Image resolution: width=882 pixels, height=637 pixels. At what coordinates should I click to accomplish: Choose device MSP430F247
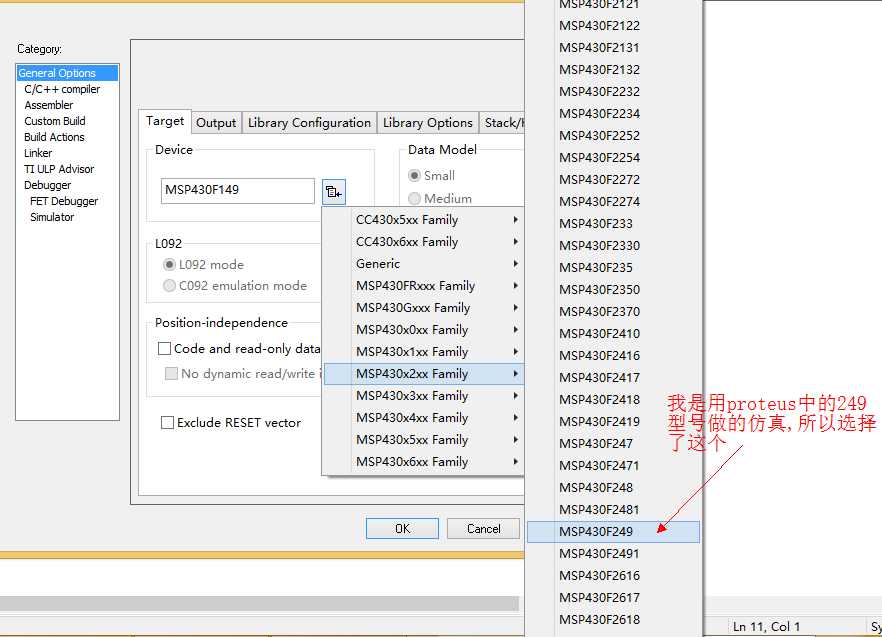pyautogui.click(x=613, y=443)
